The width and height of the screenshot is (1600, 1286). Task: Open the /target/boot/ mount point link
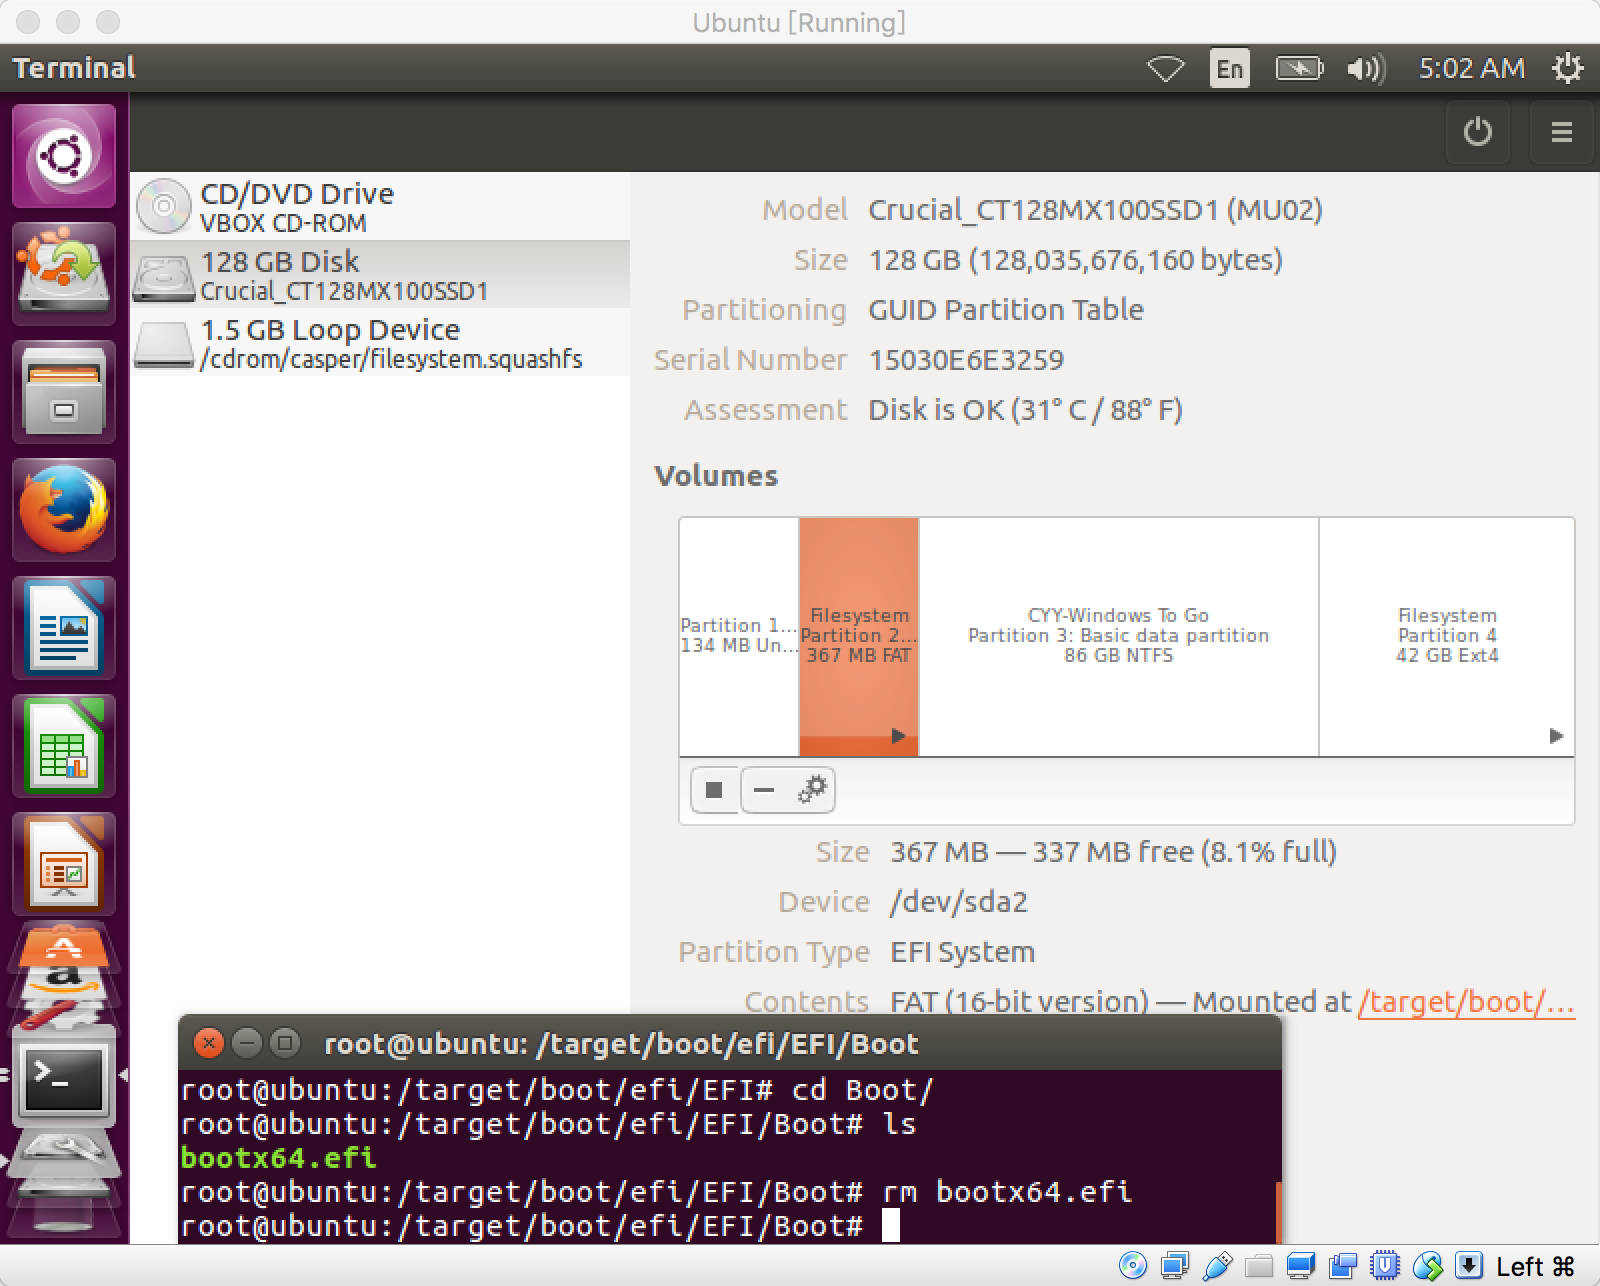1465,1002
